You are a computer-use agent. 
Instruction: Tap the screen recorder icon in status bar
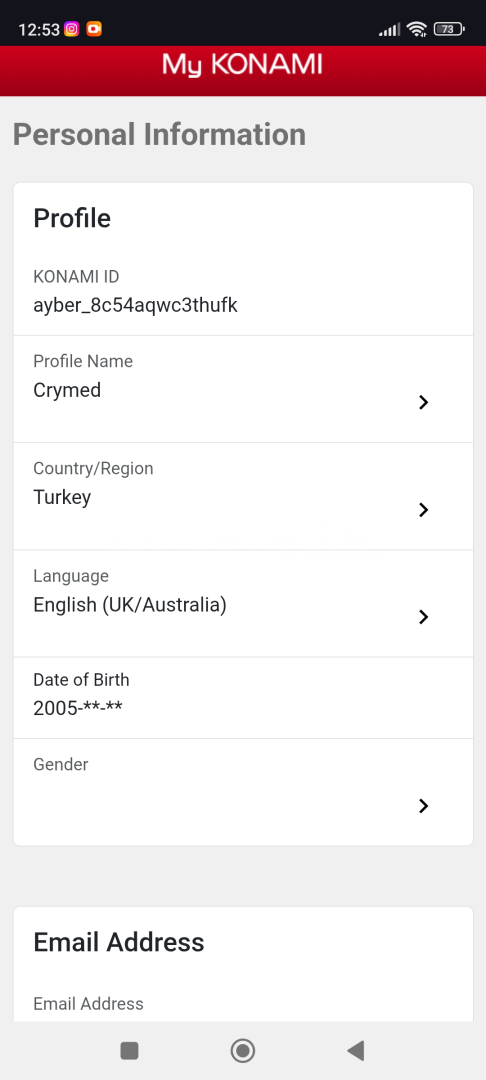coord(94,29)
